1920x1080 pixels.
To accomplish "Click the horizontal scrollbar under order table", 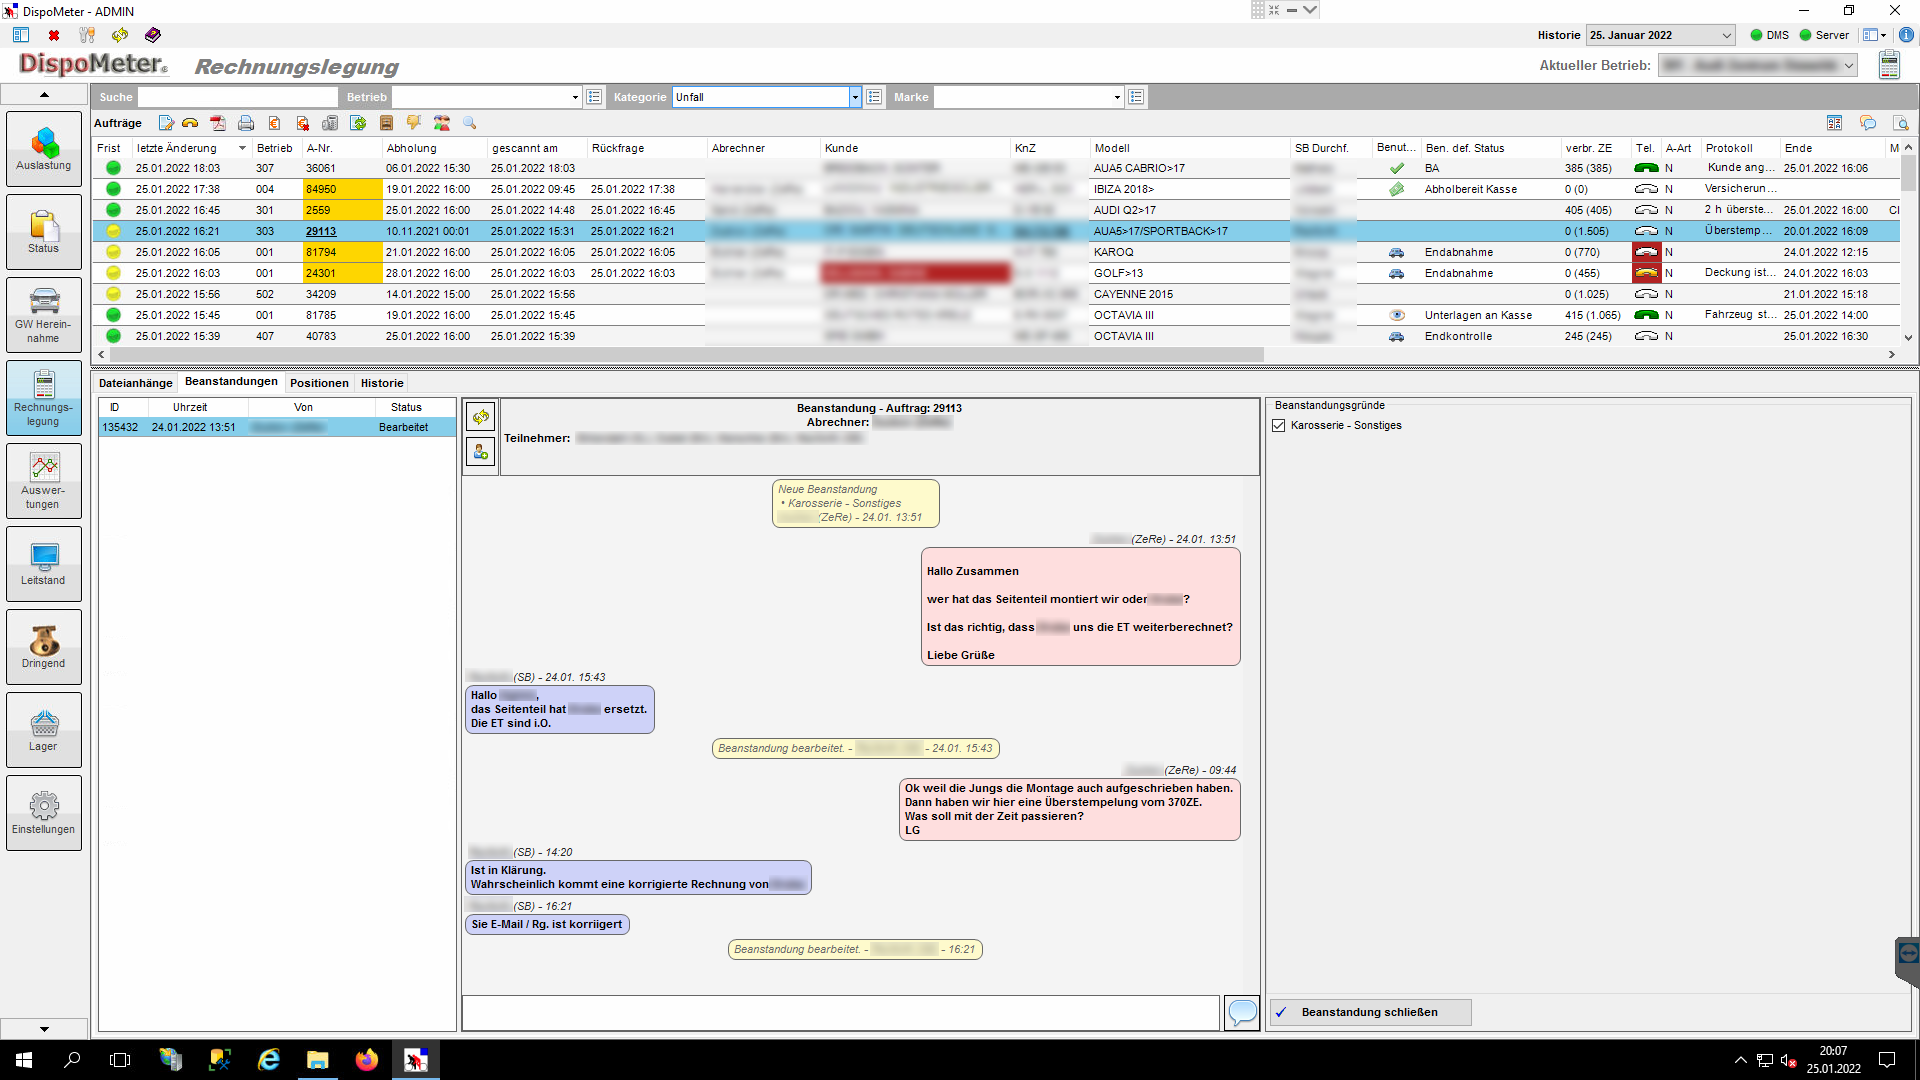I will [x=686, y=355].
